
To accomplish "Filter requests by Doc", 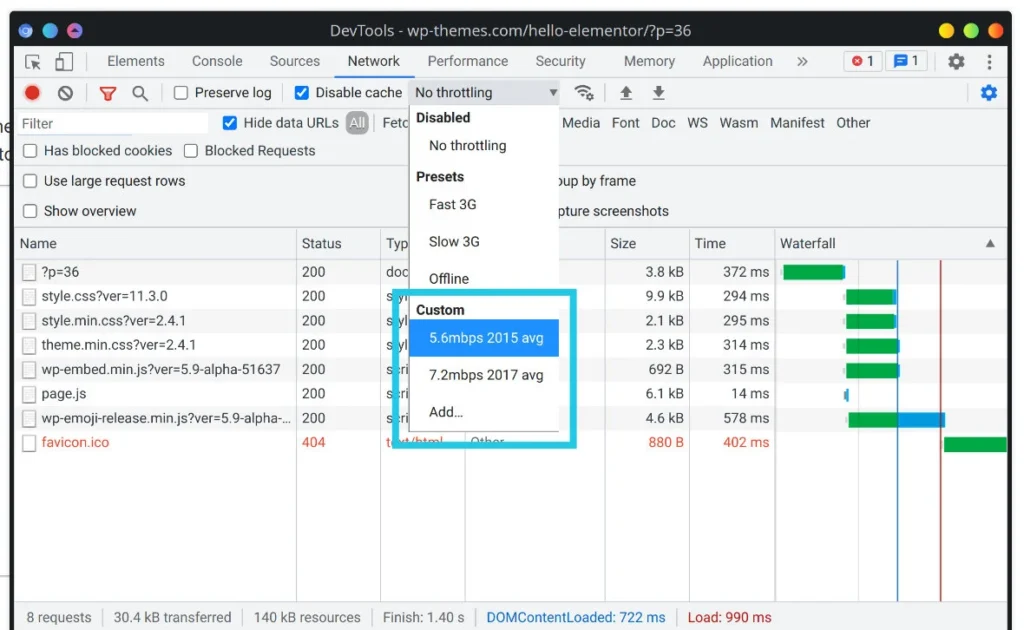I will tap(663, 123).
